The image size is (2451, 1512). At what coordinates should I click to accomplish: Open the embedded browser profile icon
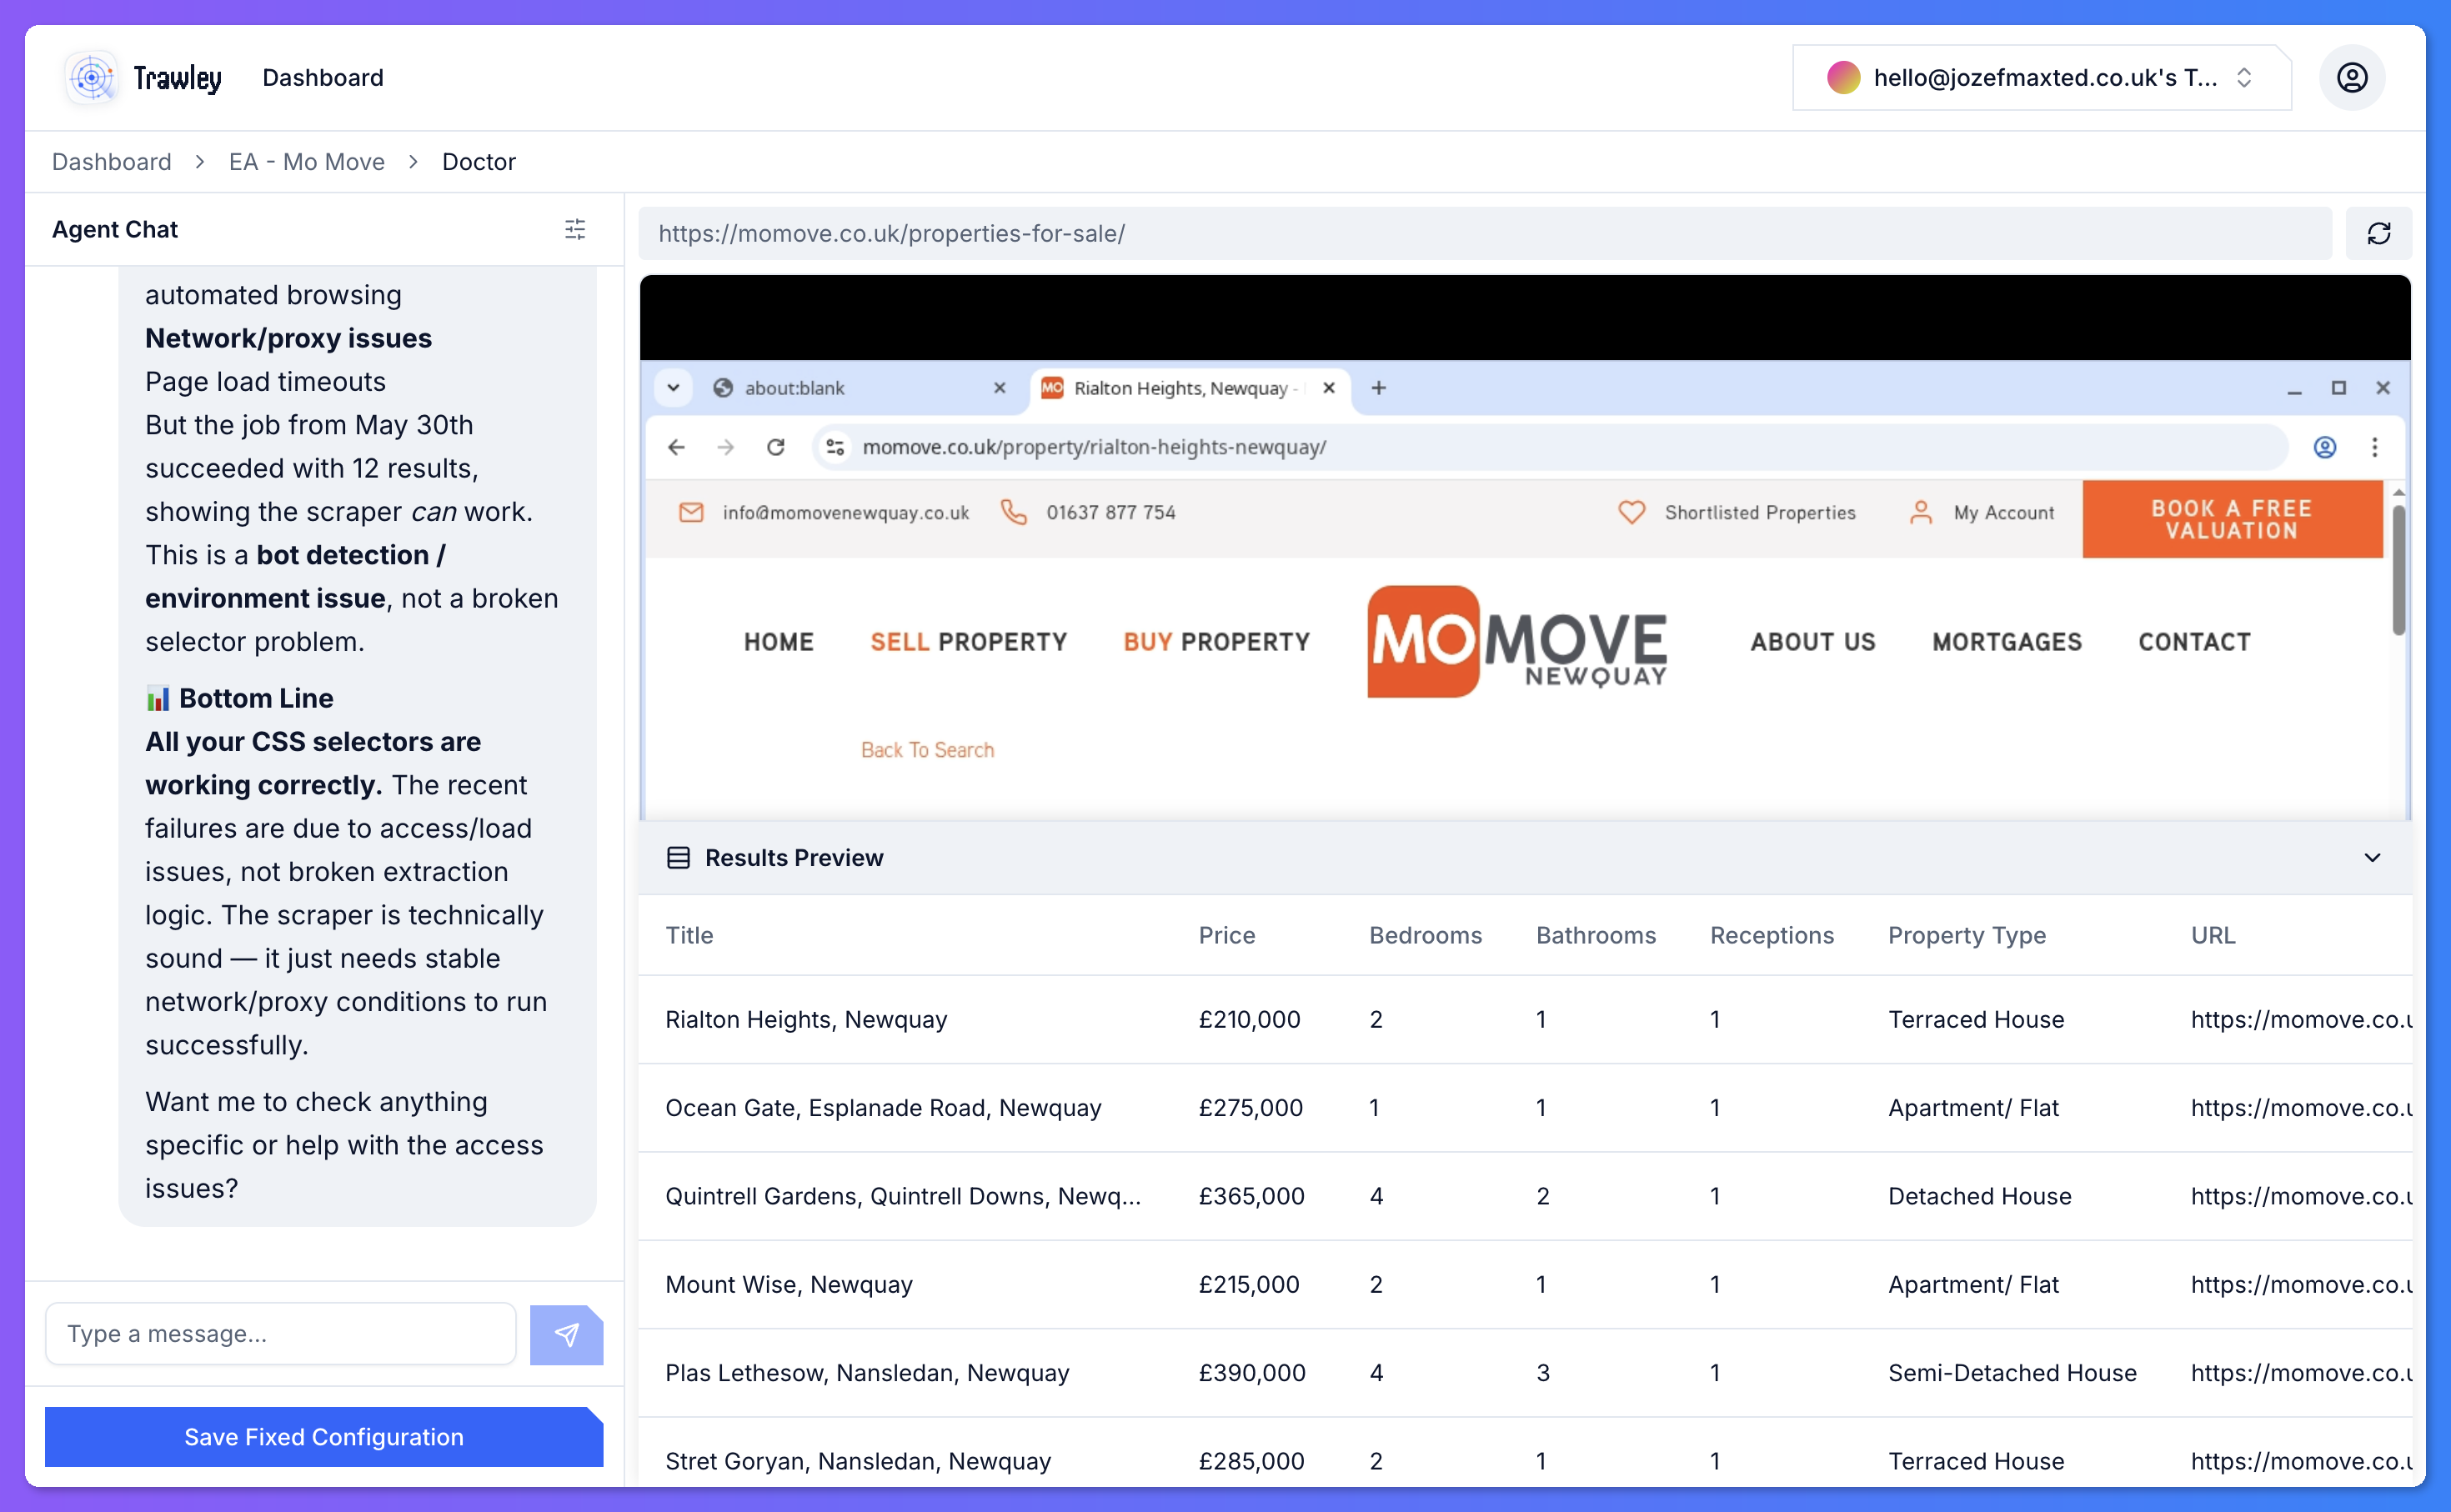pos(2325,447)
